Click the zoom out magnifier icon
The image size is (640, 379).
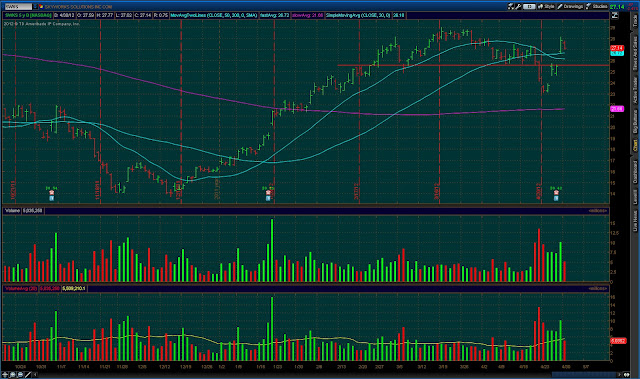(20, 375)
